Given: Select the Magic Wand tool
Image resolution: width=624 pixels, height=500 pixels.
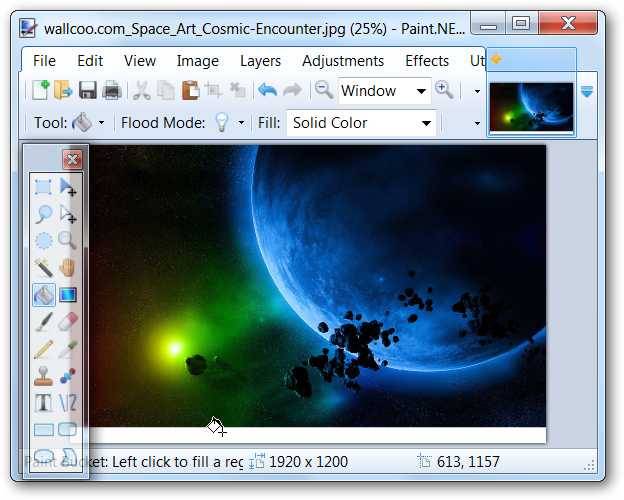Looking at the screenshot, I should coord(43,268).
